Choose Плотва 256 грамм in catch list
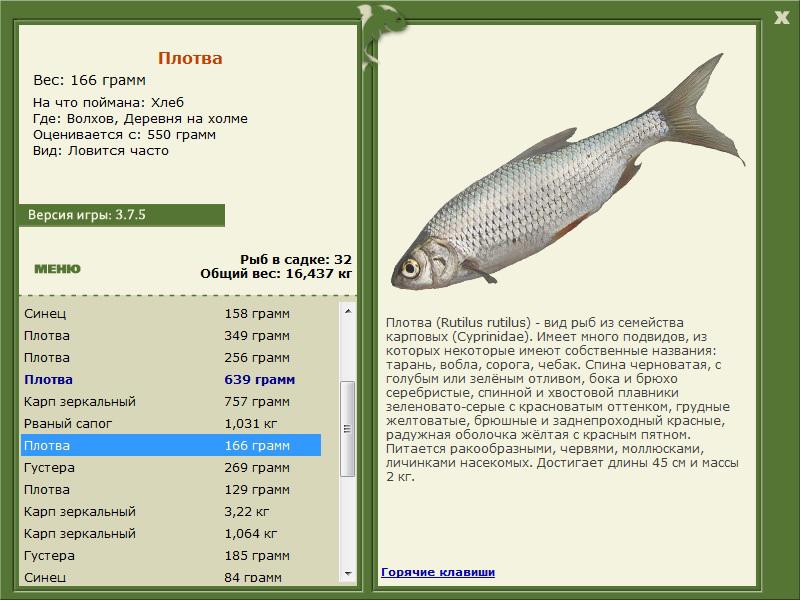 click(x=170, y=357)
